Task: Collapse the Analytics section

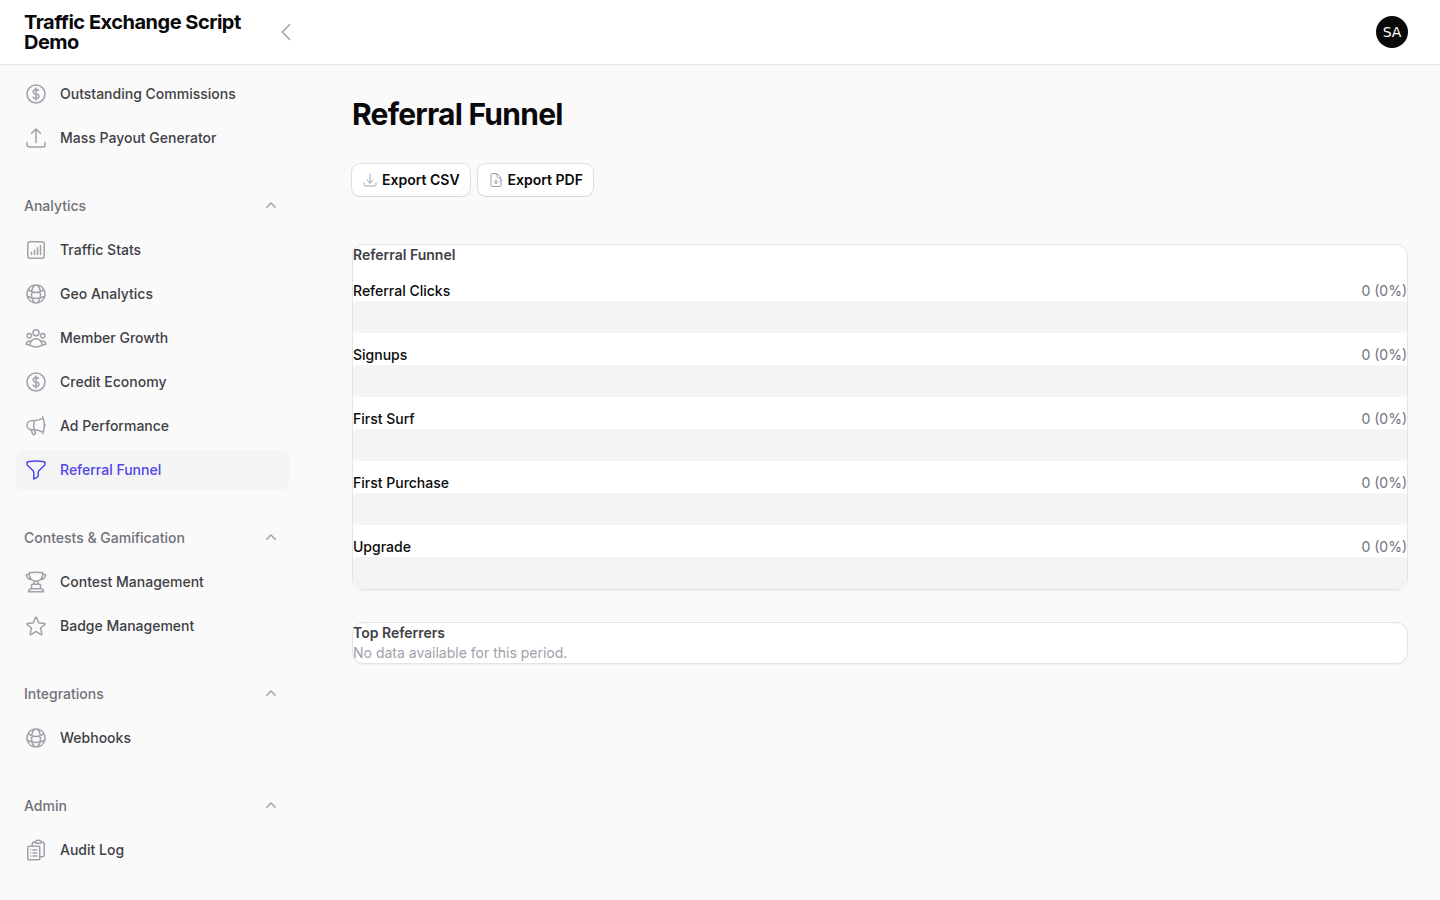Action: coord(271,205)
